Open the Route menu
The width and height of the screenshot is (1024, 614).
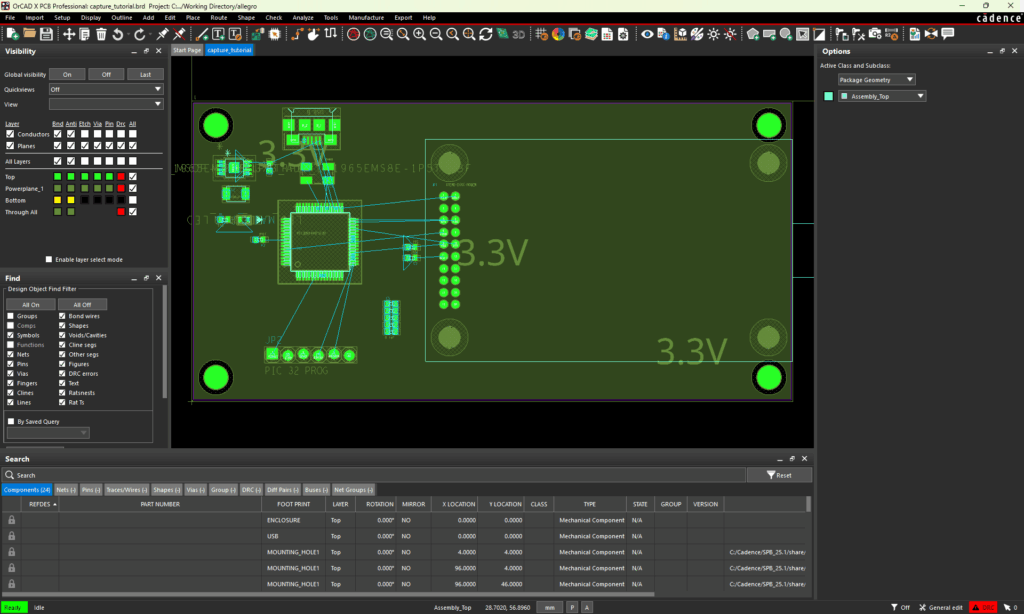coord(219,17)
